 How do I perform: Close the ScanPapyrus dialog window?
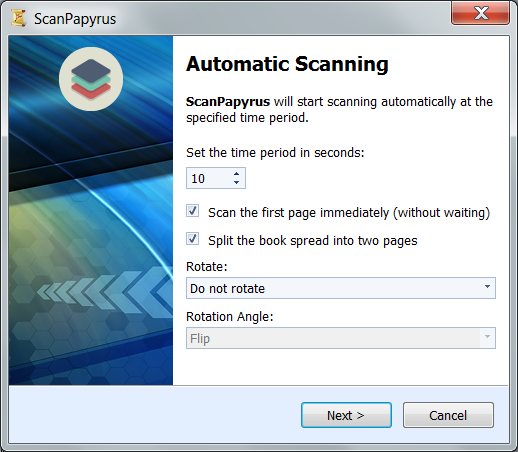click(x=480, y=14)
